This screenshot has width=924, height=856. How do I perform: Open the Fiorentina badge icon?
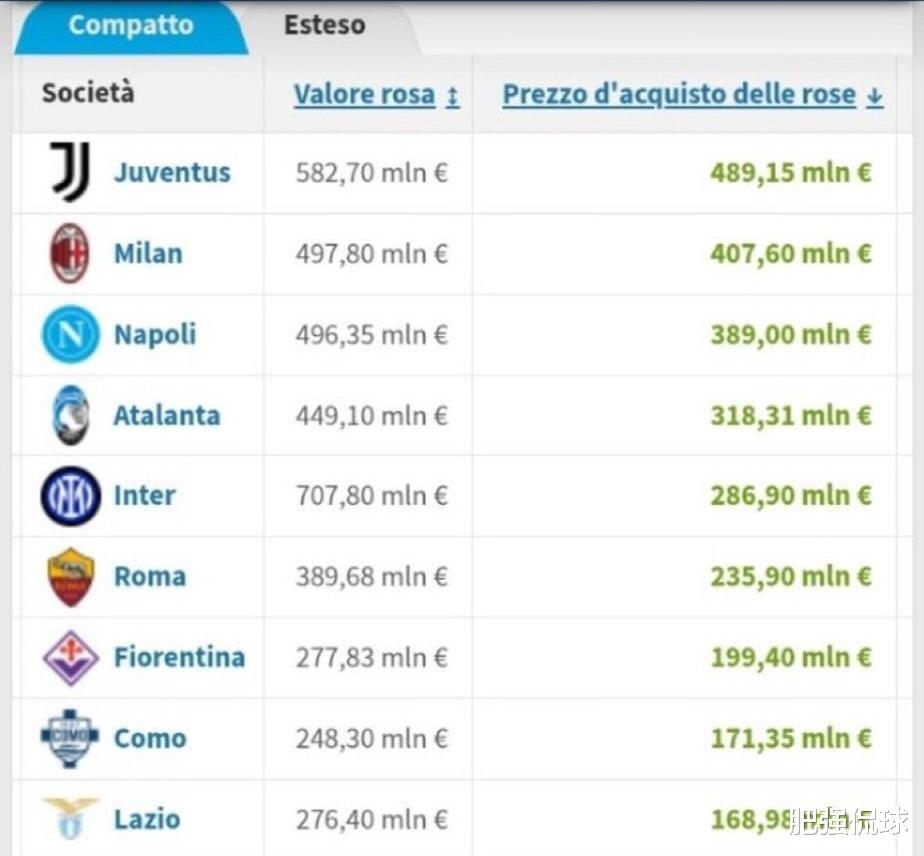click(x=70, y=658)
